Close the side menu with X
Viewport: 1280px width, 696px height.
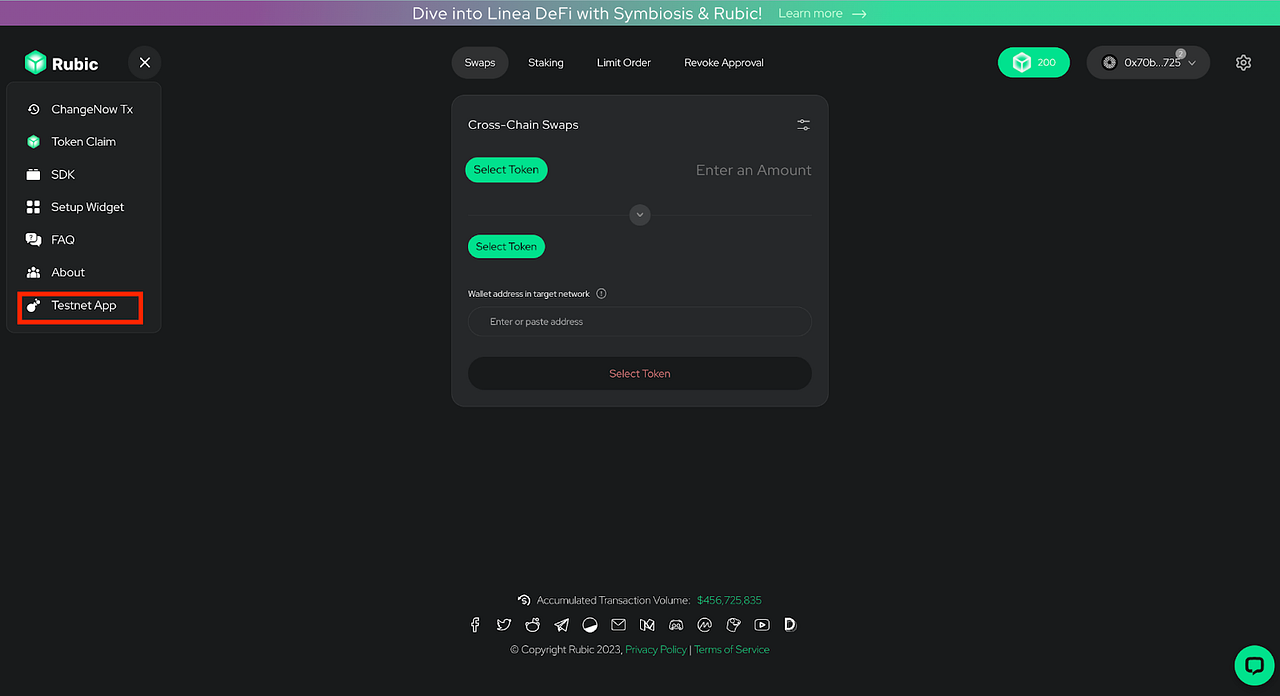145,63
